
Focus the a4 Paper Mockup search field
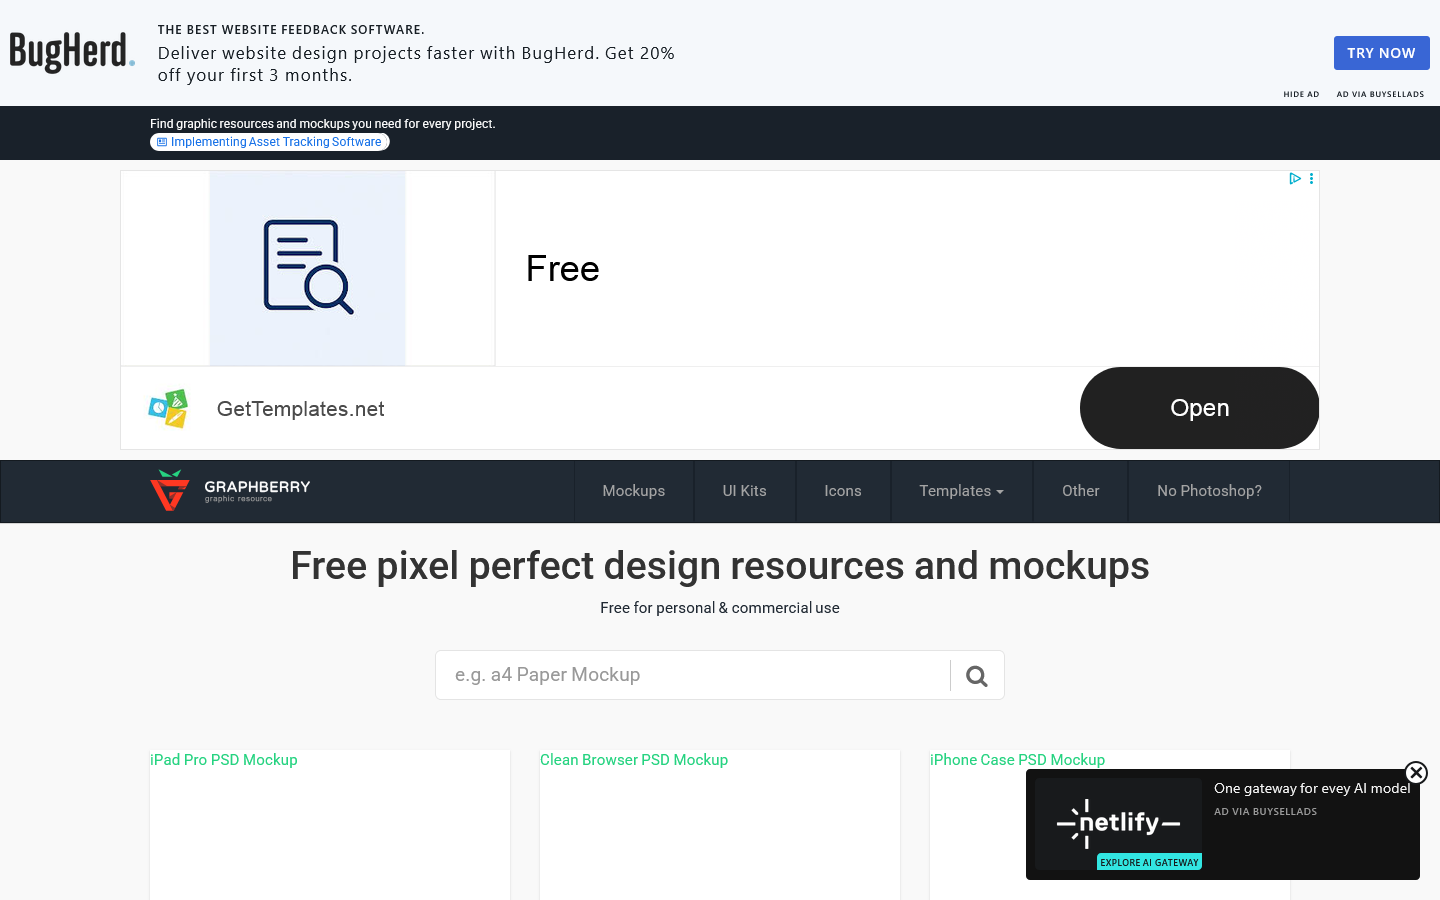coord(693,675)
